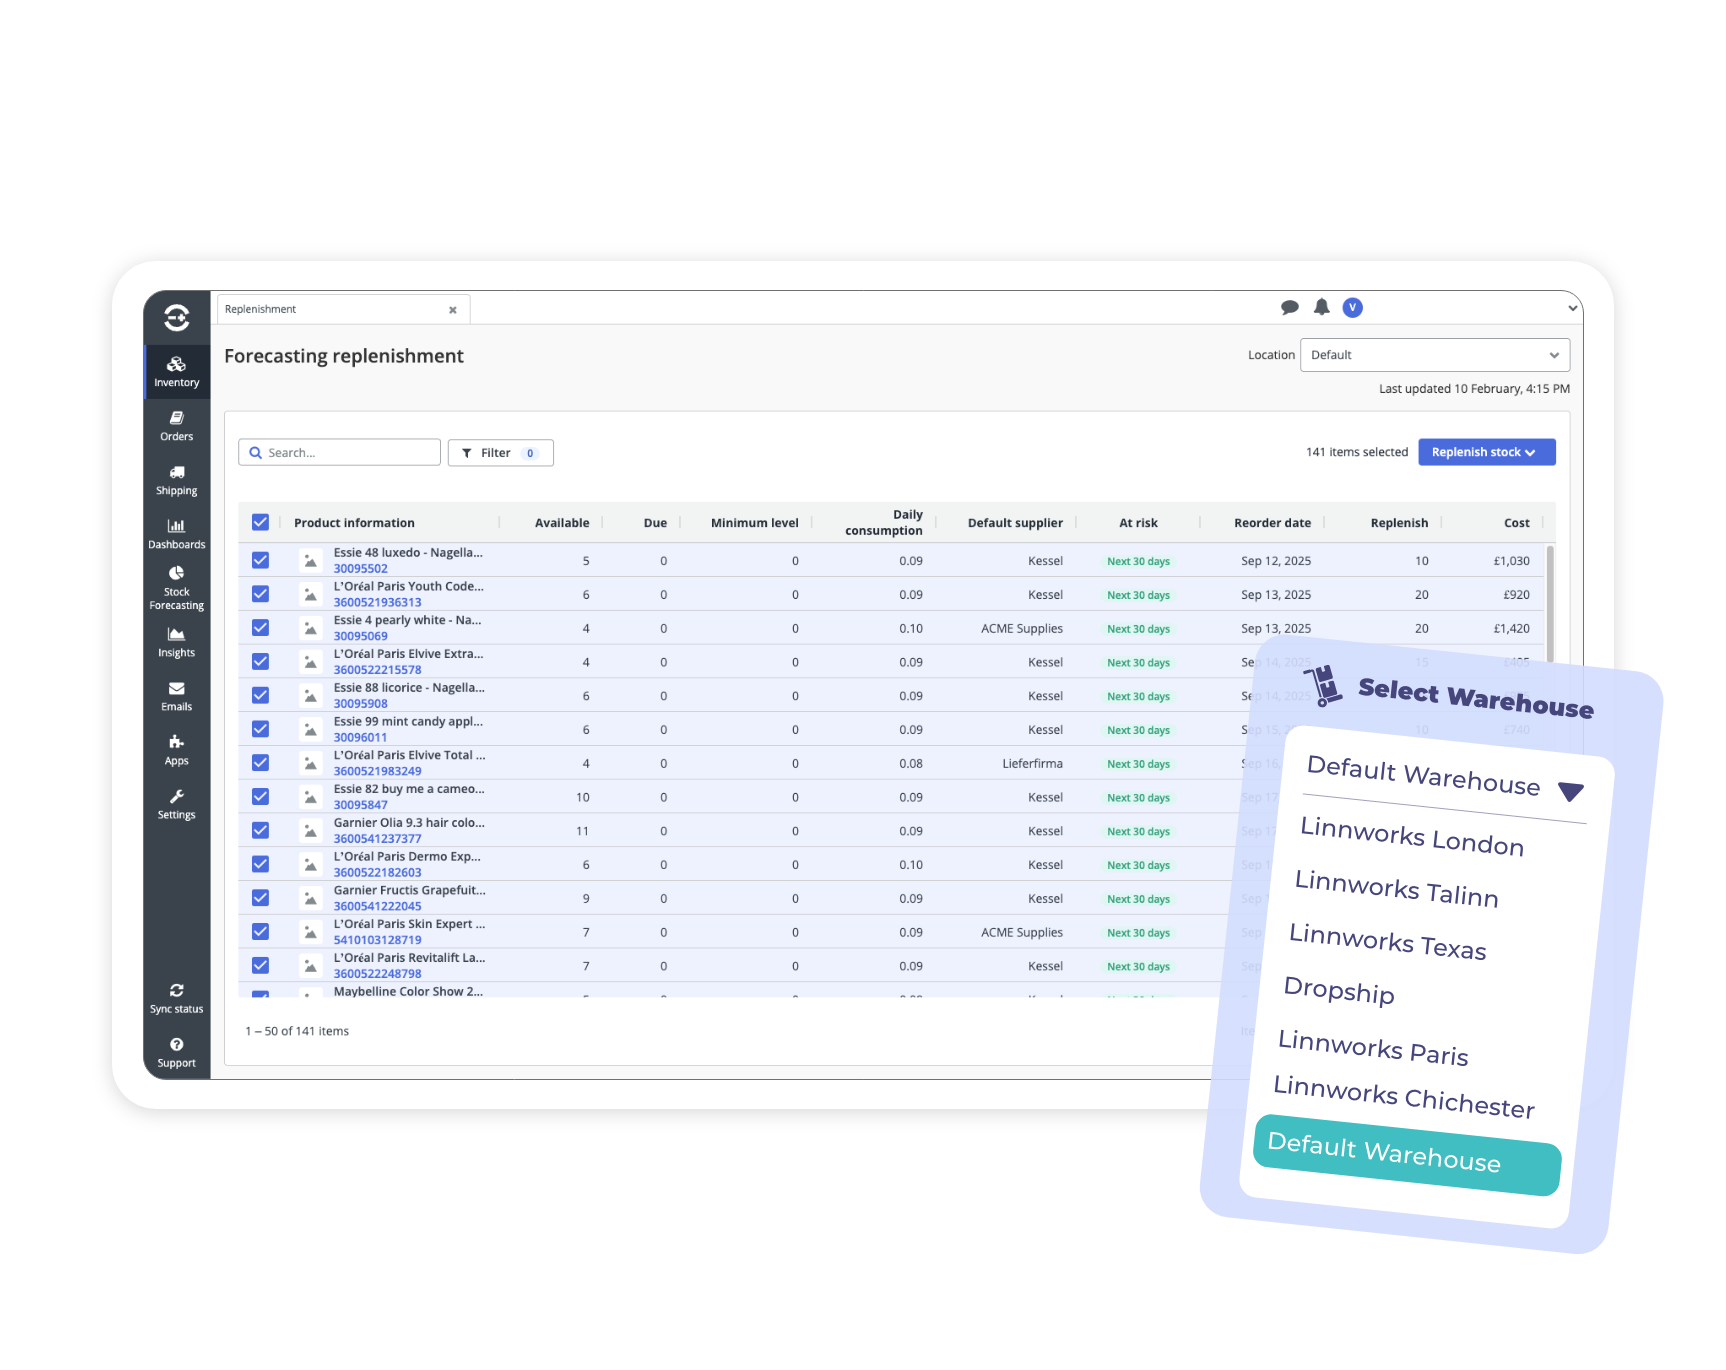Uncheck the Garnier Olia 9.3 row checkbox
1726x1370 pixels.
point(260,830)
